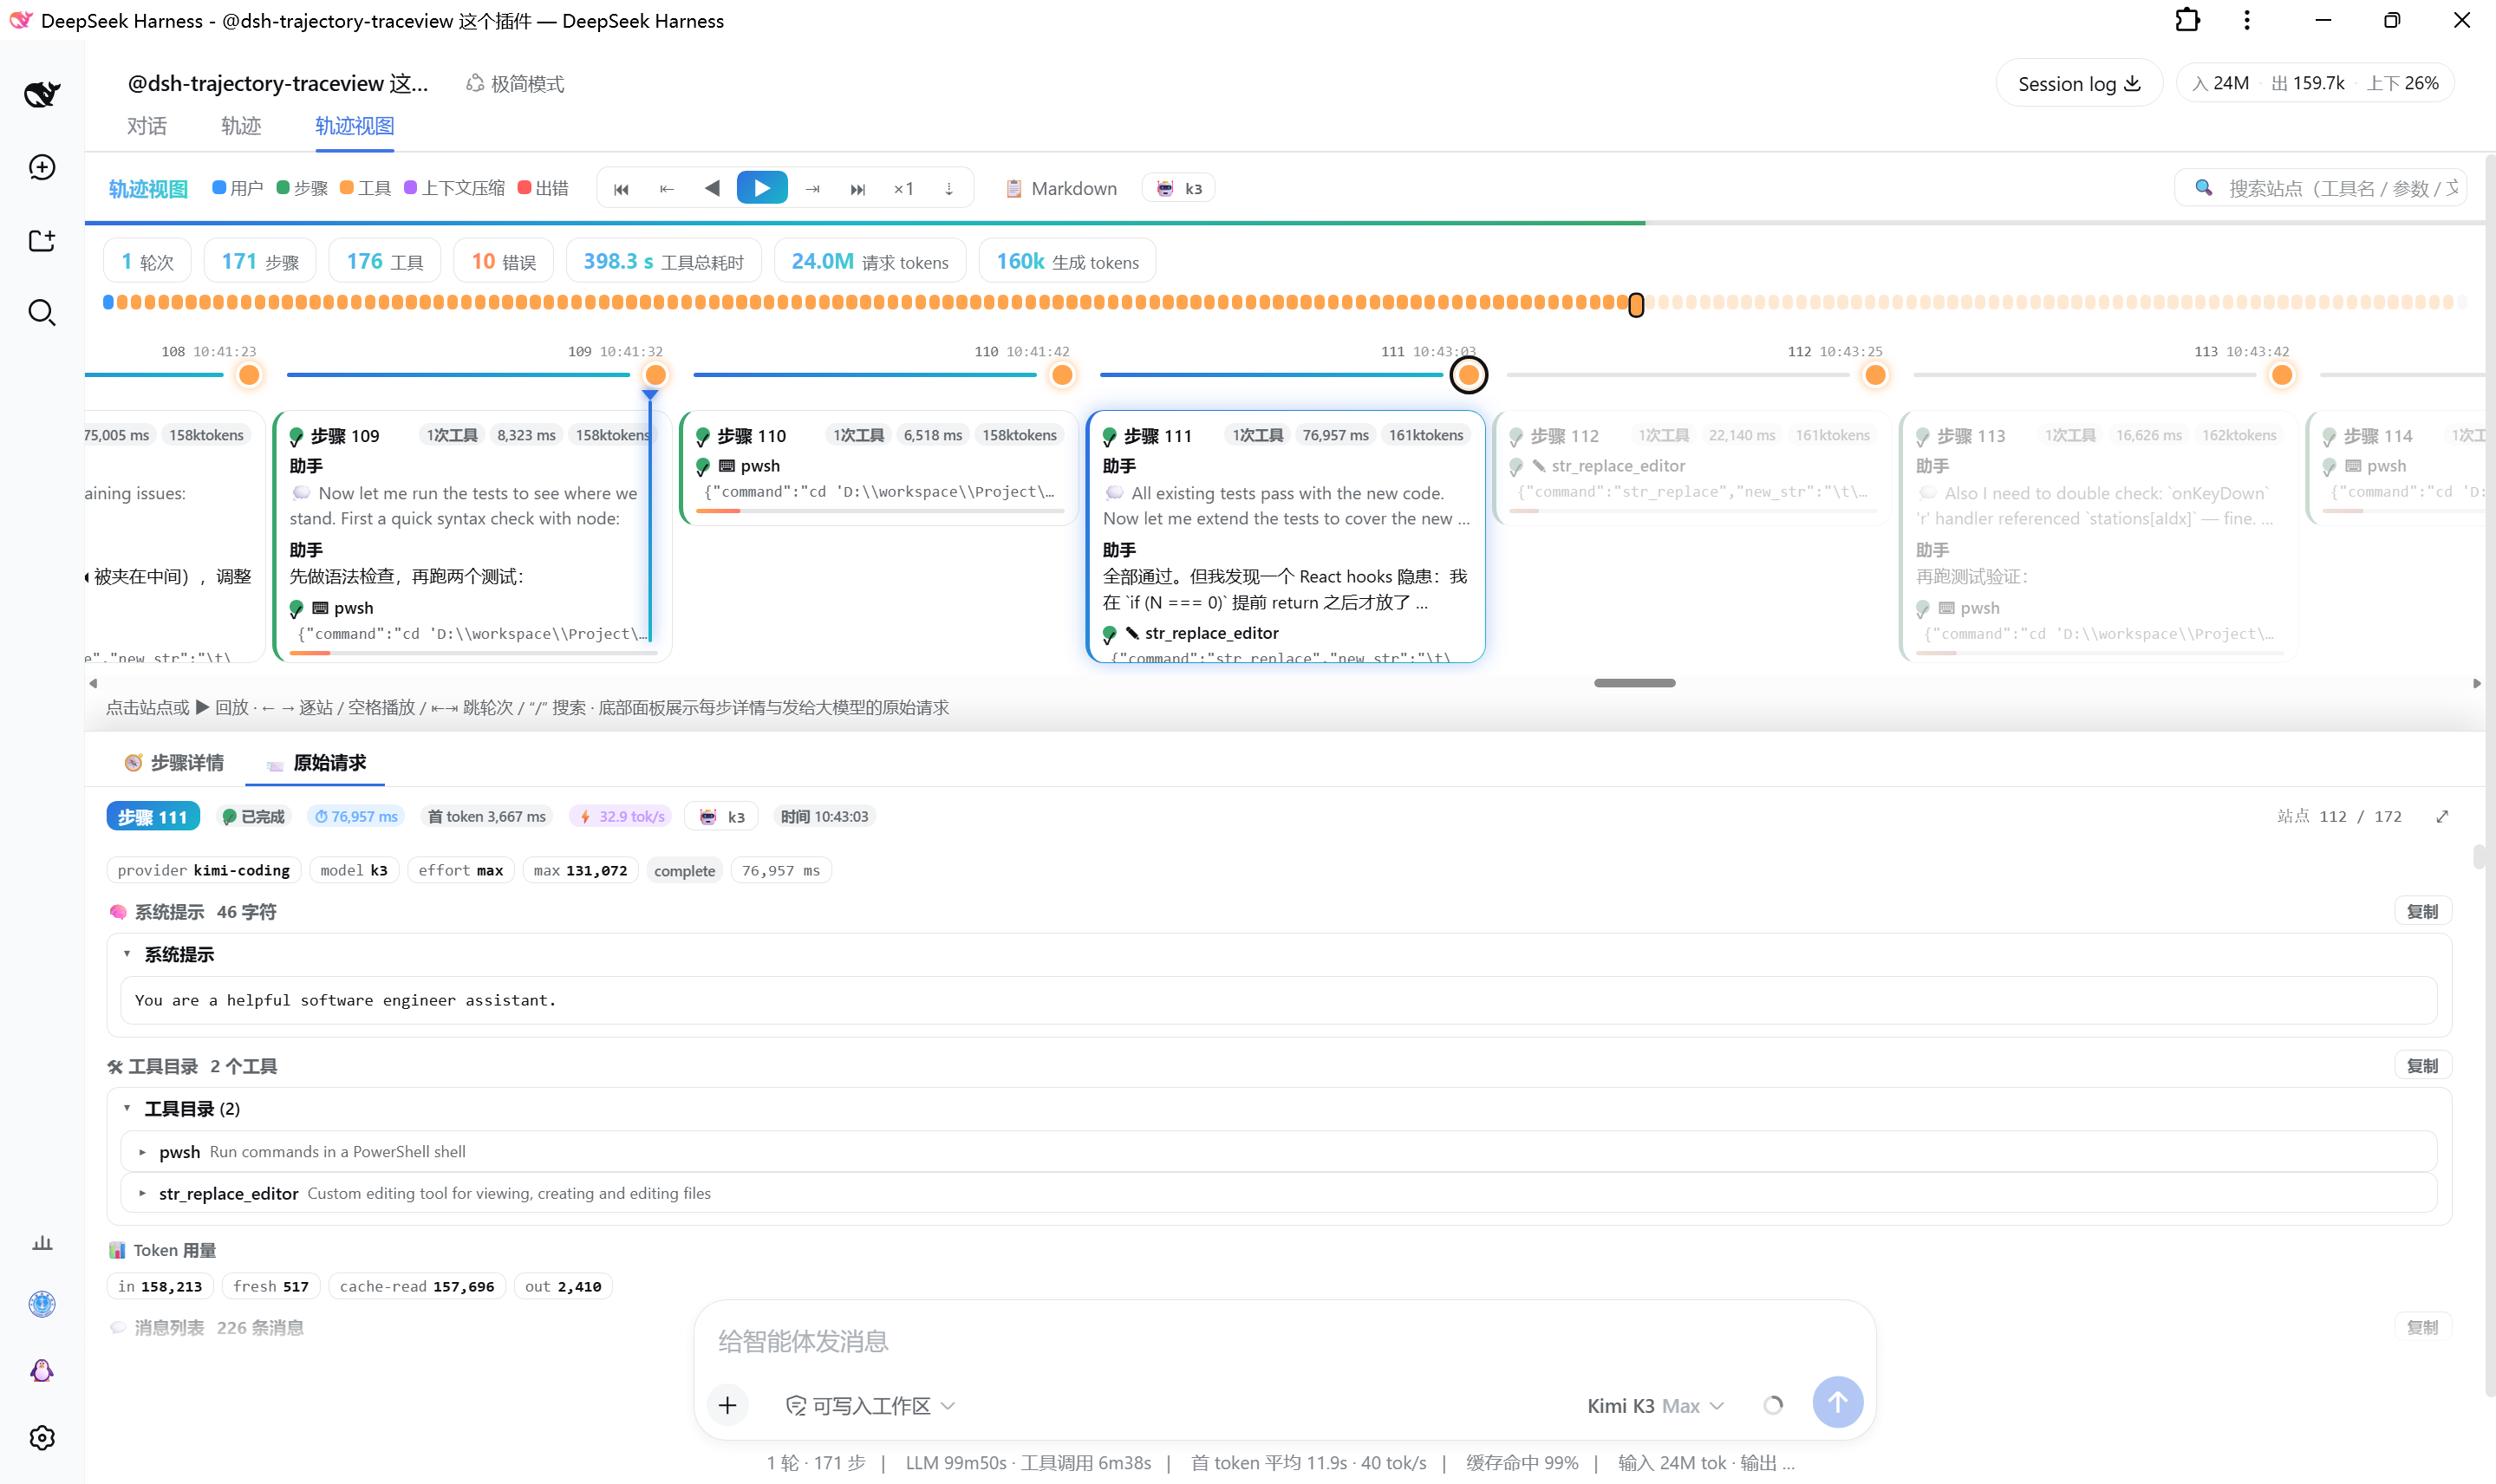
Task: Expand the pwsh tool entry
Action: (1278, 1152)
